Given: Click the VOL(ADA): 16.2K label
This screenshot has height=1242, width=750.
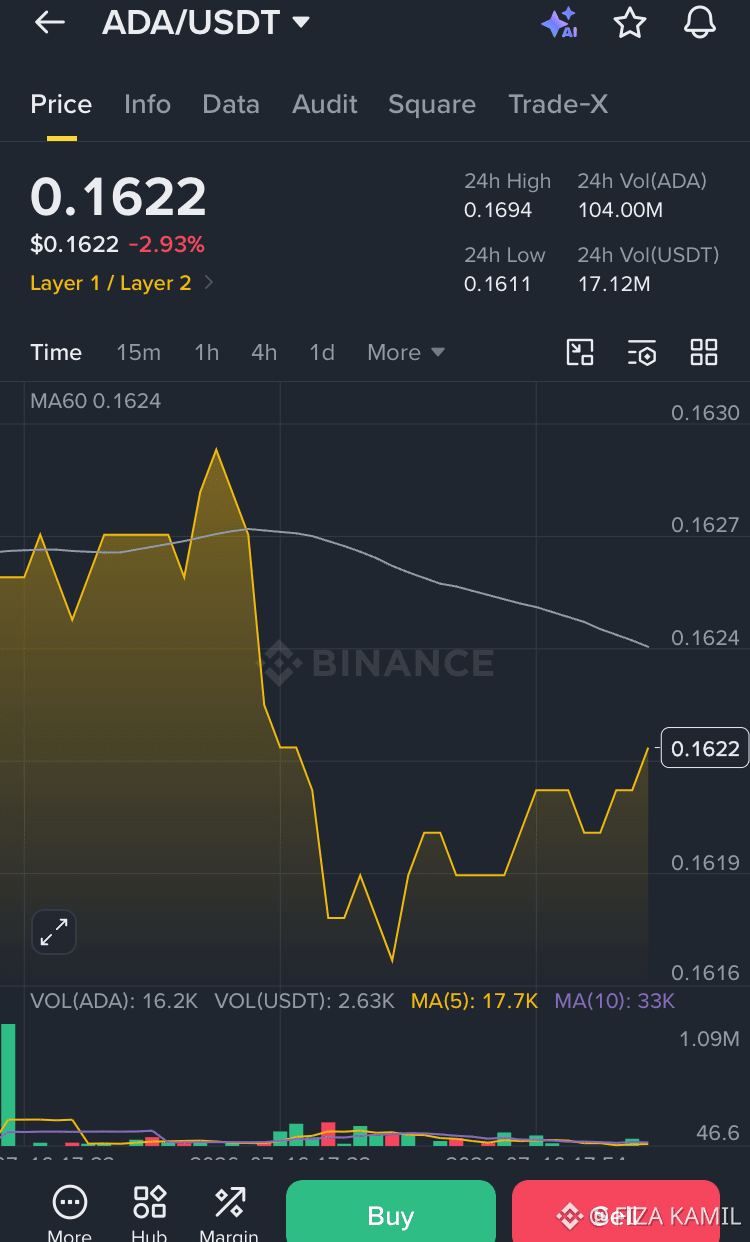Looking at the screenshot, I should (x=114, y=1001).
